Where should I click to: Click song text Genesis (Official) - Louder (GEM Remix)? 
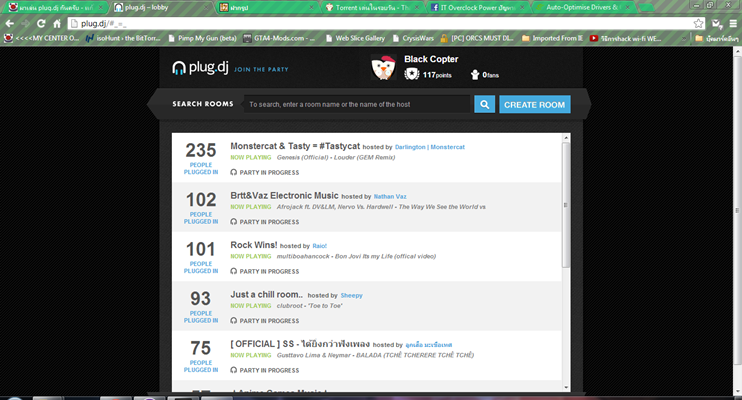pyautogui.click(x=336, y=158)
